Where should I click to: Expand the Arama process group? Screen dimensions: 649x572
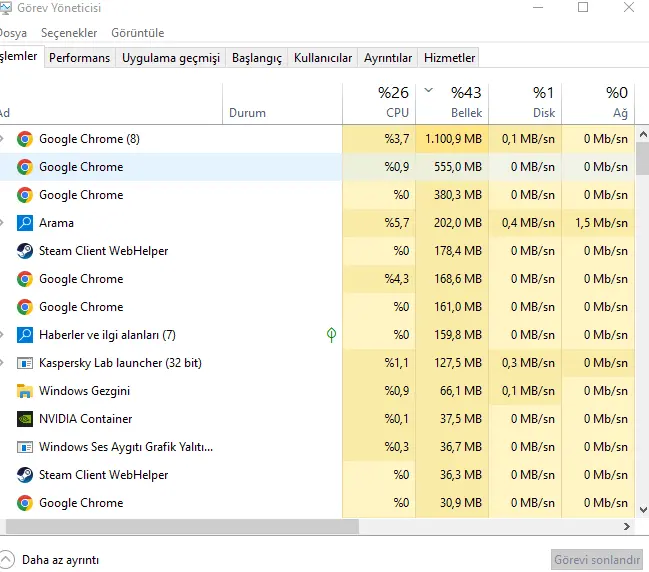point(2,223)
